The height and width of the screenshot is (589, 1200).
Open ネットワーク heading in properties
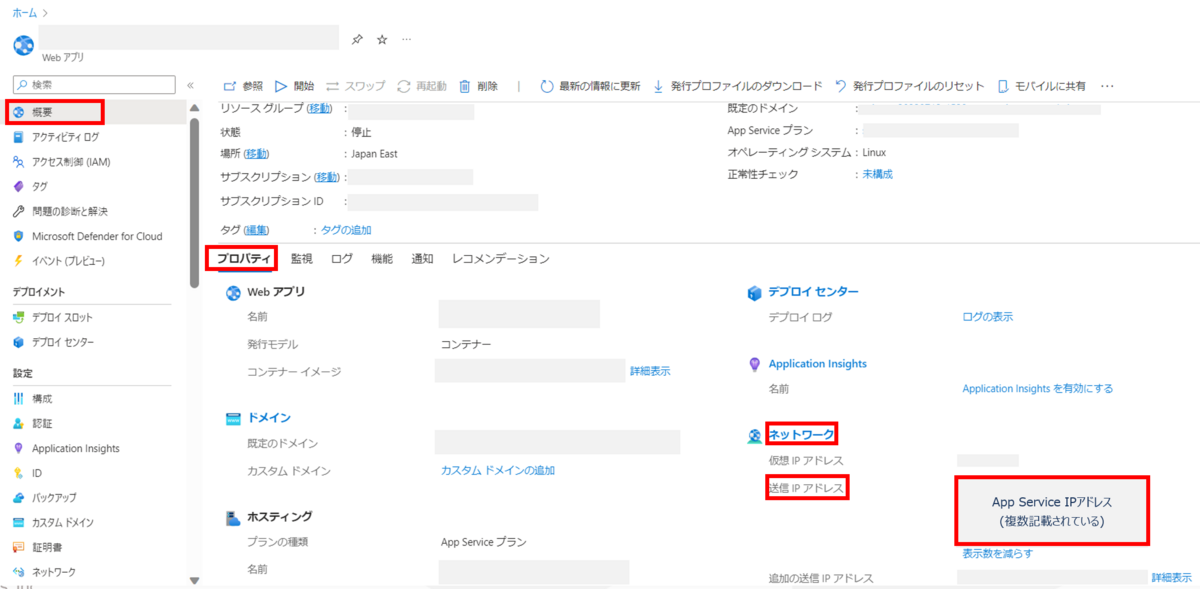point(801,434)
